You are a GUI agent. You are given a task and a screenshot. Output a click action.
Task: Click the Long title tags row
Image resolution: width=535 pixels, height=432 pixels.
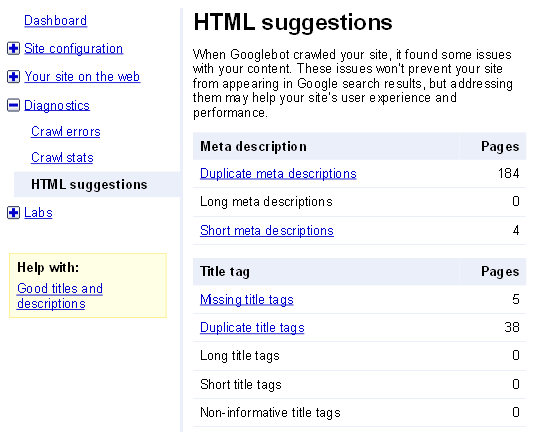359,356
